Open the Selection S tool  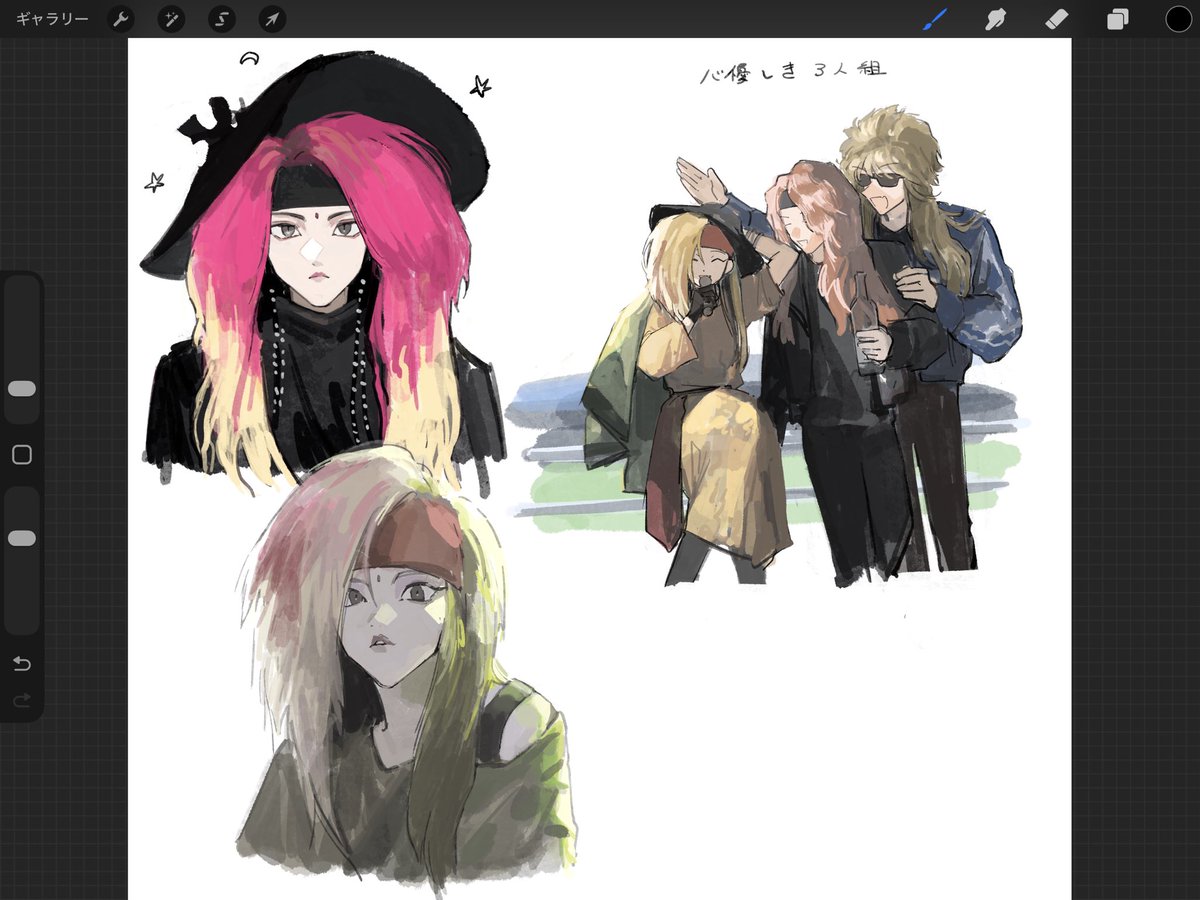221,19
